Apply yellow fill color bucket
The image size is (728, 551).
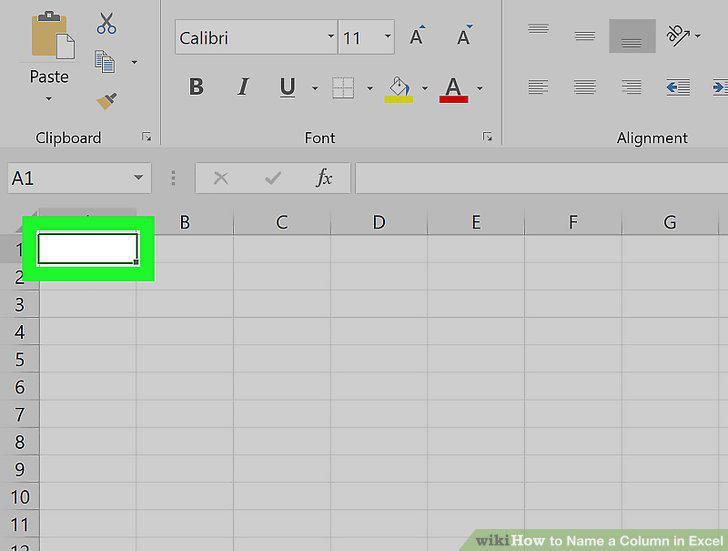click(x=399, y=89)
